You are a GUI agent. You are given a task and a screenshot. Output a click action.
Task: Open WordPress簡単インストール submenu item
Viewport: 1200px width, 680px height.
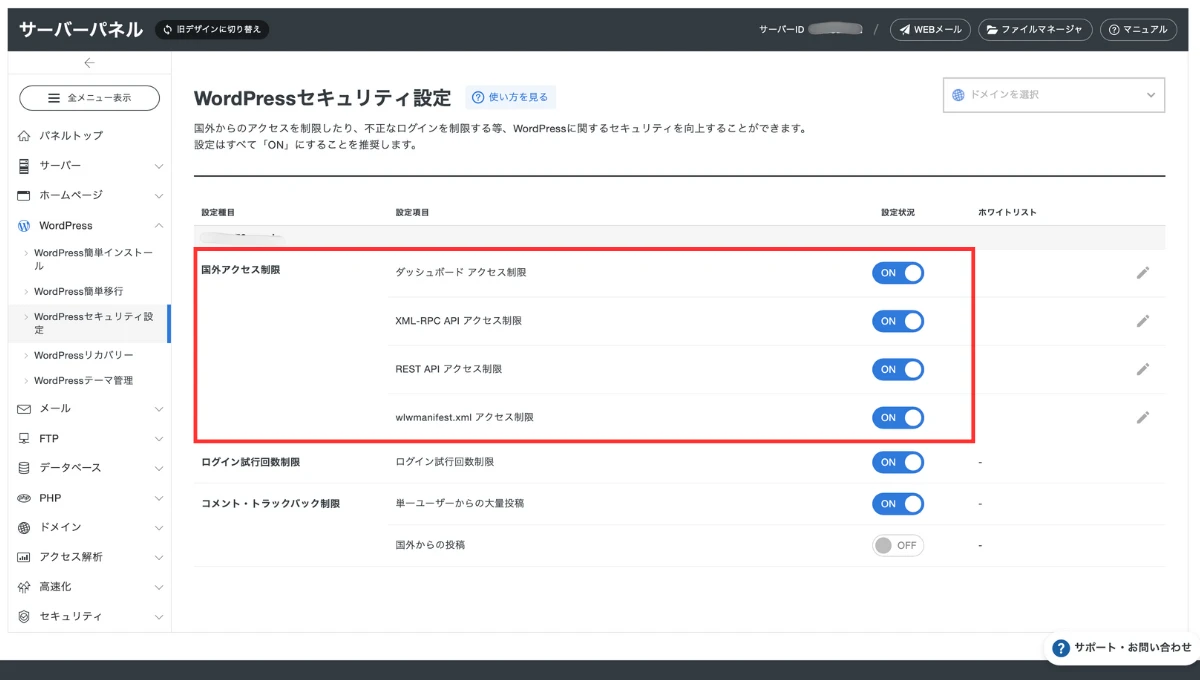(94, 260)
